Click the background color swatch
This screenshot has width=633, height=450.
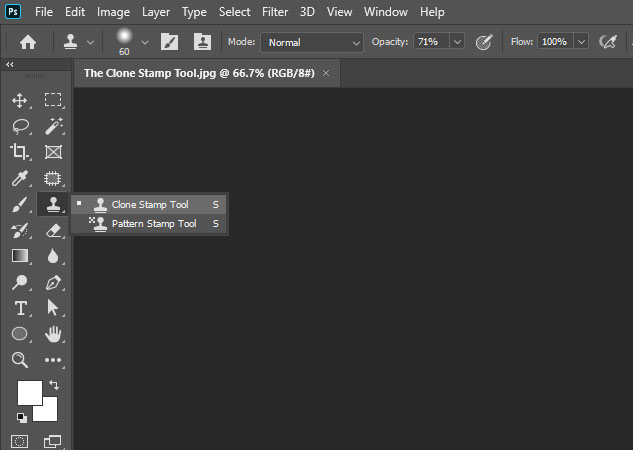[x=49, y=412]
